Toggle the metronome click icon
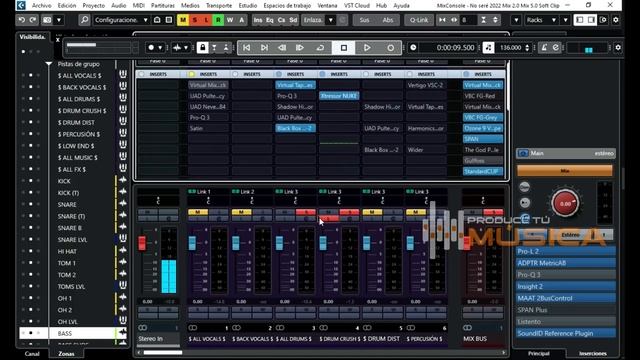The height and width of the screenshot is (360, 640). 544,48
